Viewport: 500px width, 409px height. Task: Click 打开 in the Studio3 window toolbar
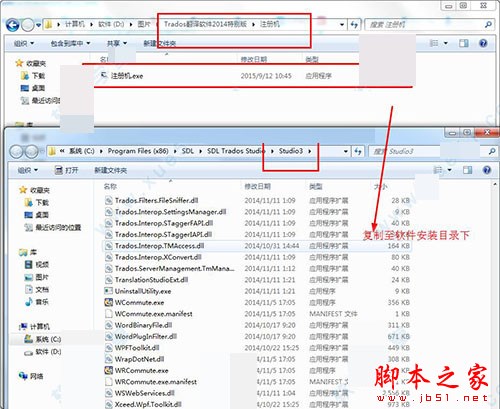coord(67,170)
